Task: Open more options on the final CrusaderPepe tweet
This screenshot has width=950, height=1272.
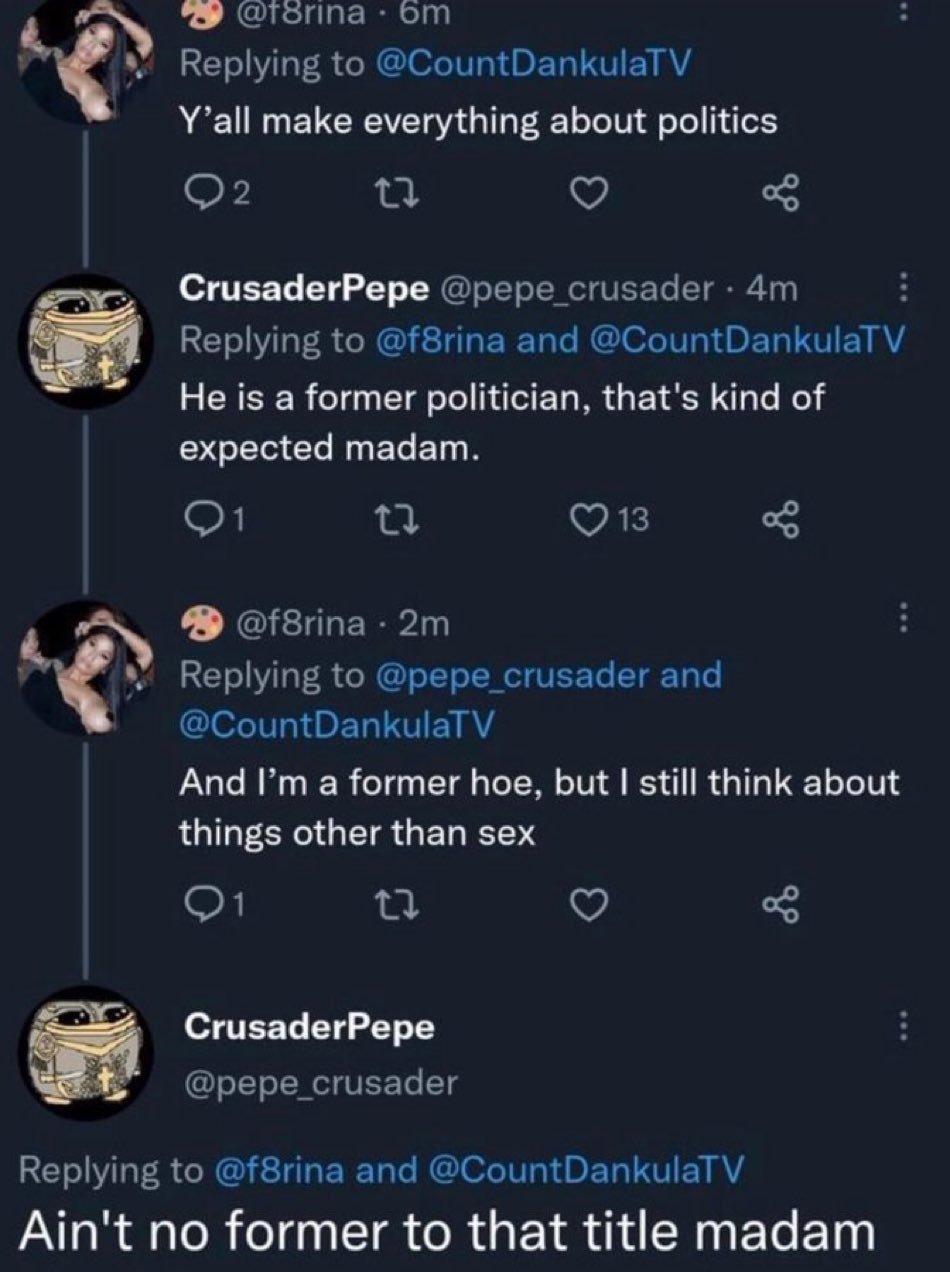Action: click(x=904, y=1026)
